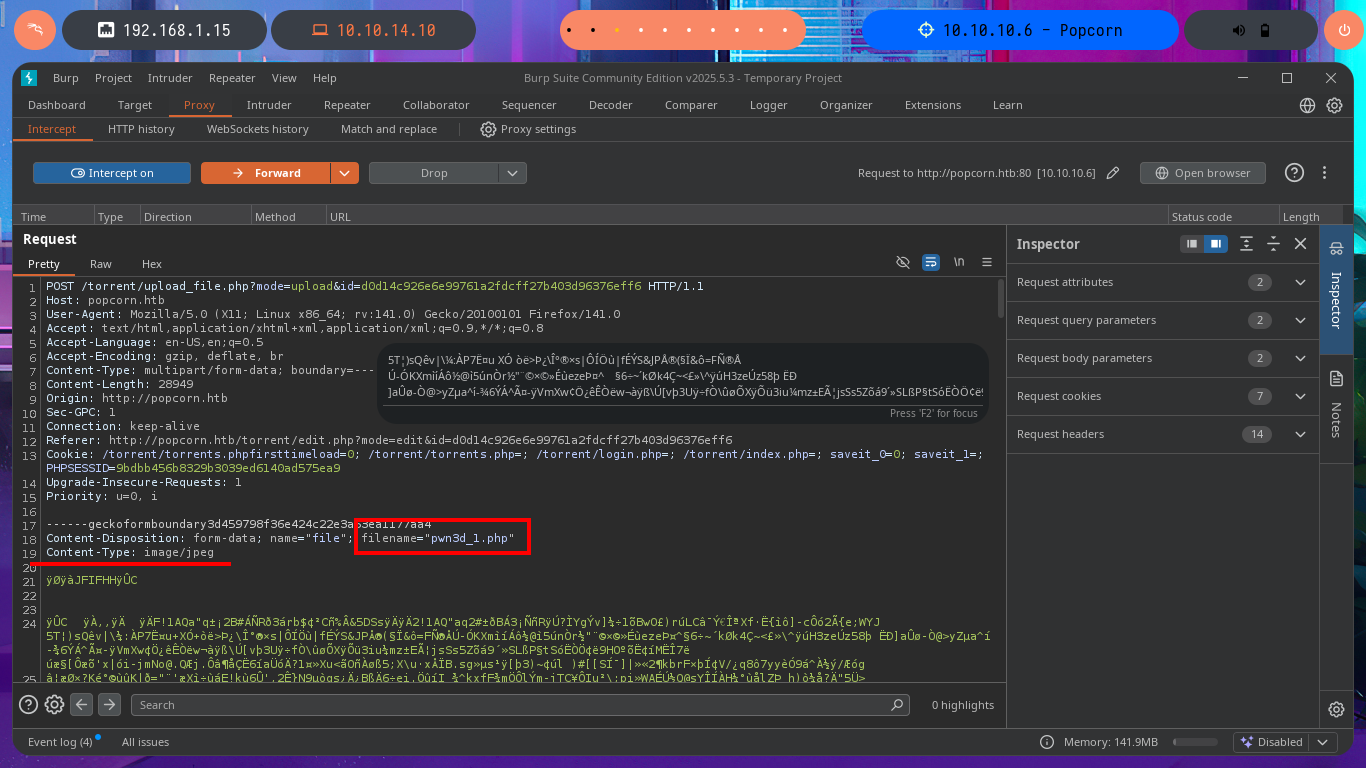Switch request view to Raw tab
The width and height of the screenshot is (1366, 768).
tap(101, 264)
